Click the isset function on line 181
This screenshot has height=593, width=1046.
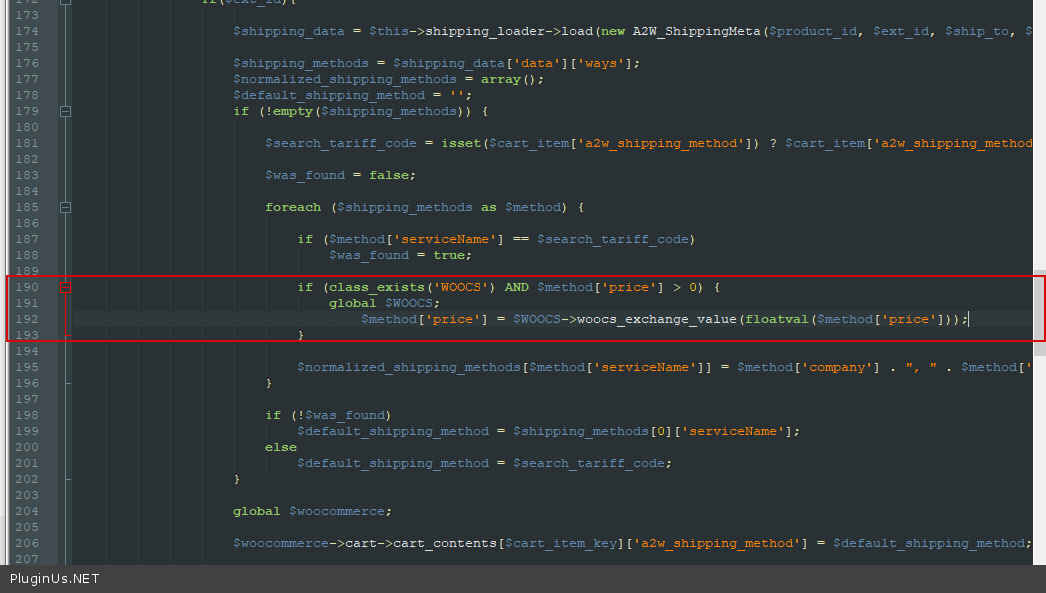pos(460,143)
